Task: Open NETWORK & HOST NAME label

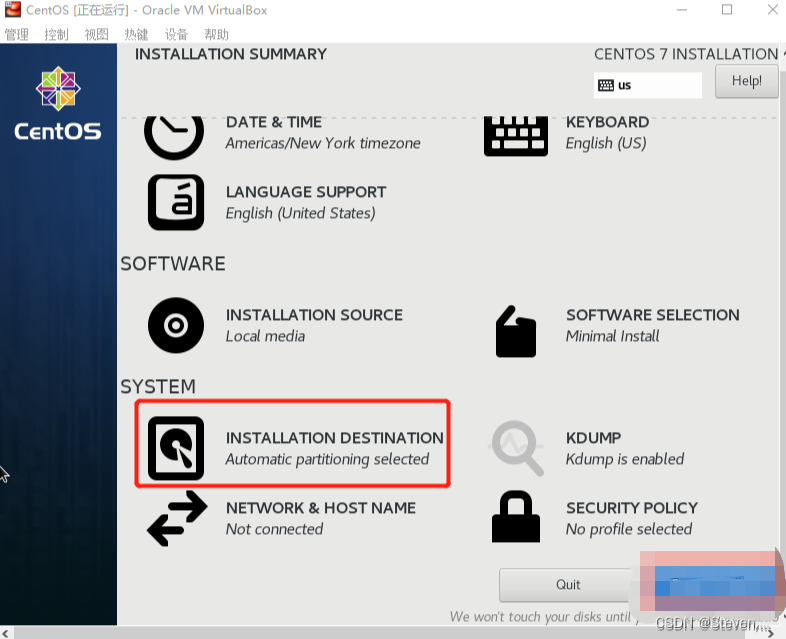Action: coord(321,508)
